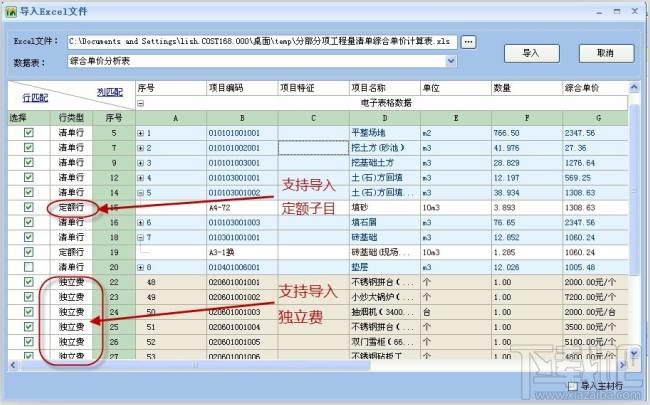650x405 pixels.
Task: Select the 单位 column header
Action: pos(456,88)
